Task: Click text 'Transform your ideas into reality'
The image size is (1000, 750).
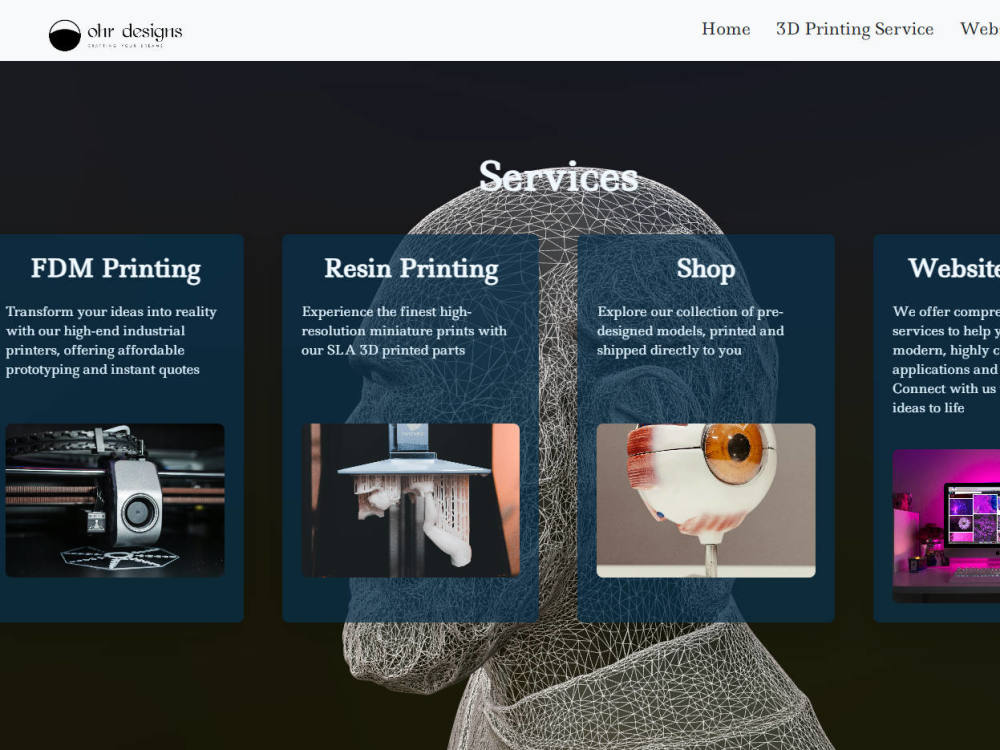Action: point(111,312)
